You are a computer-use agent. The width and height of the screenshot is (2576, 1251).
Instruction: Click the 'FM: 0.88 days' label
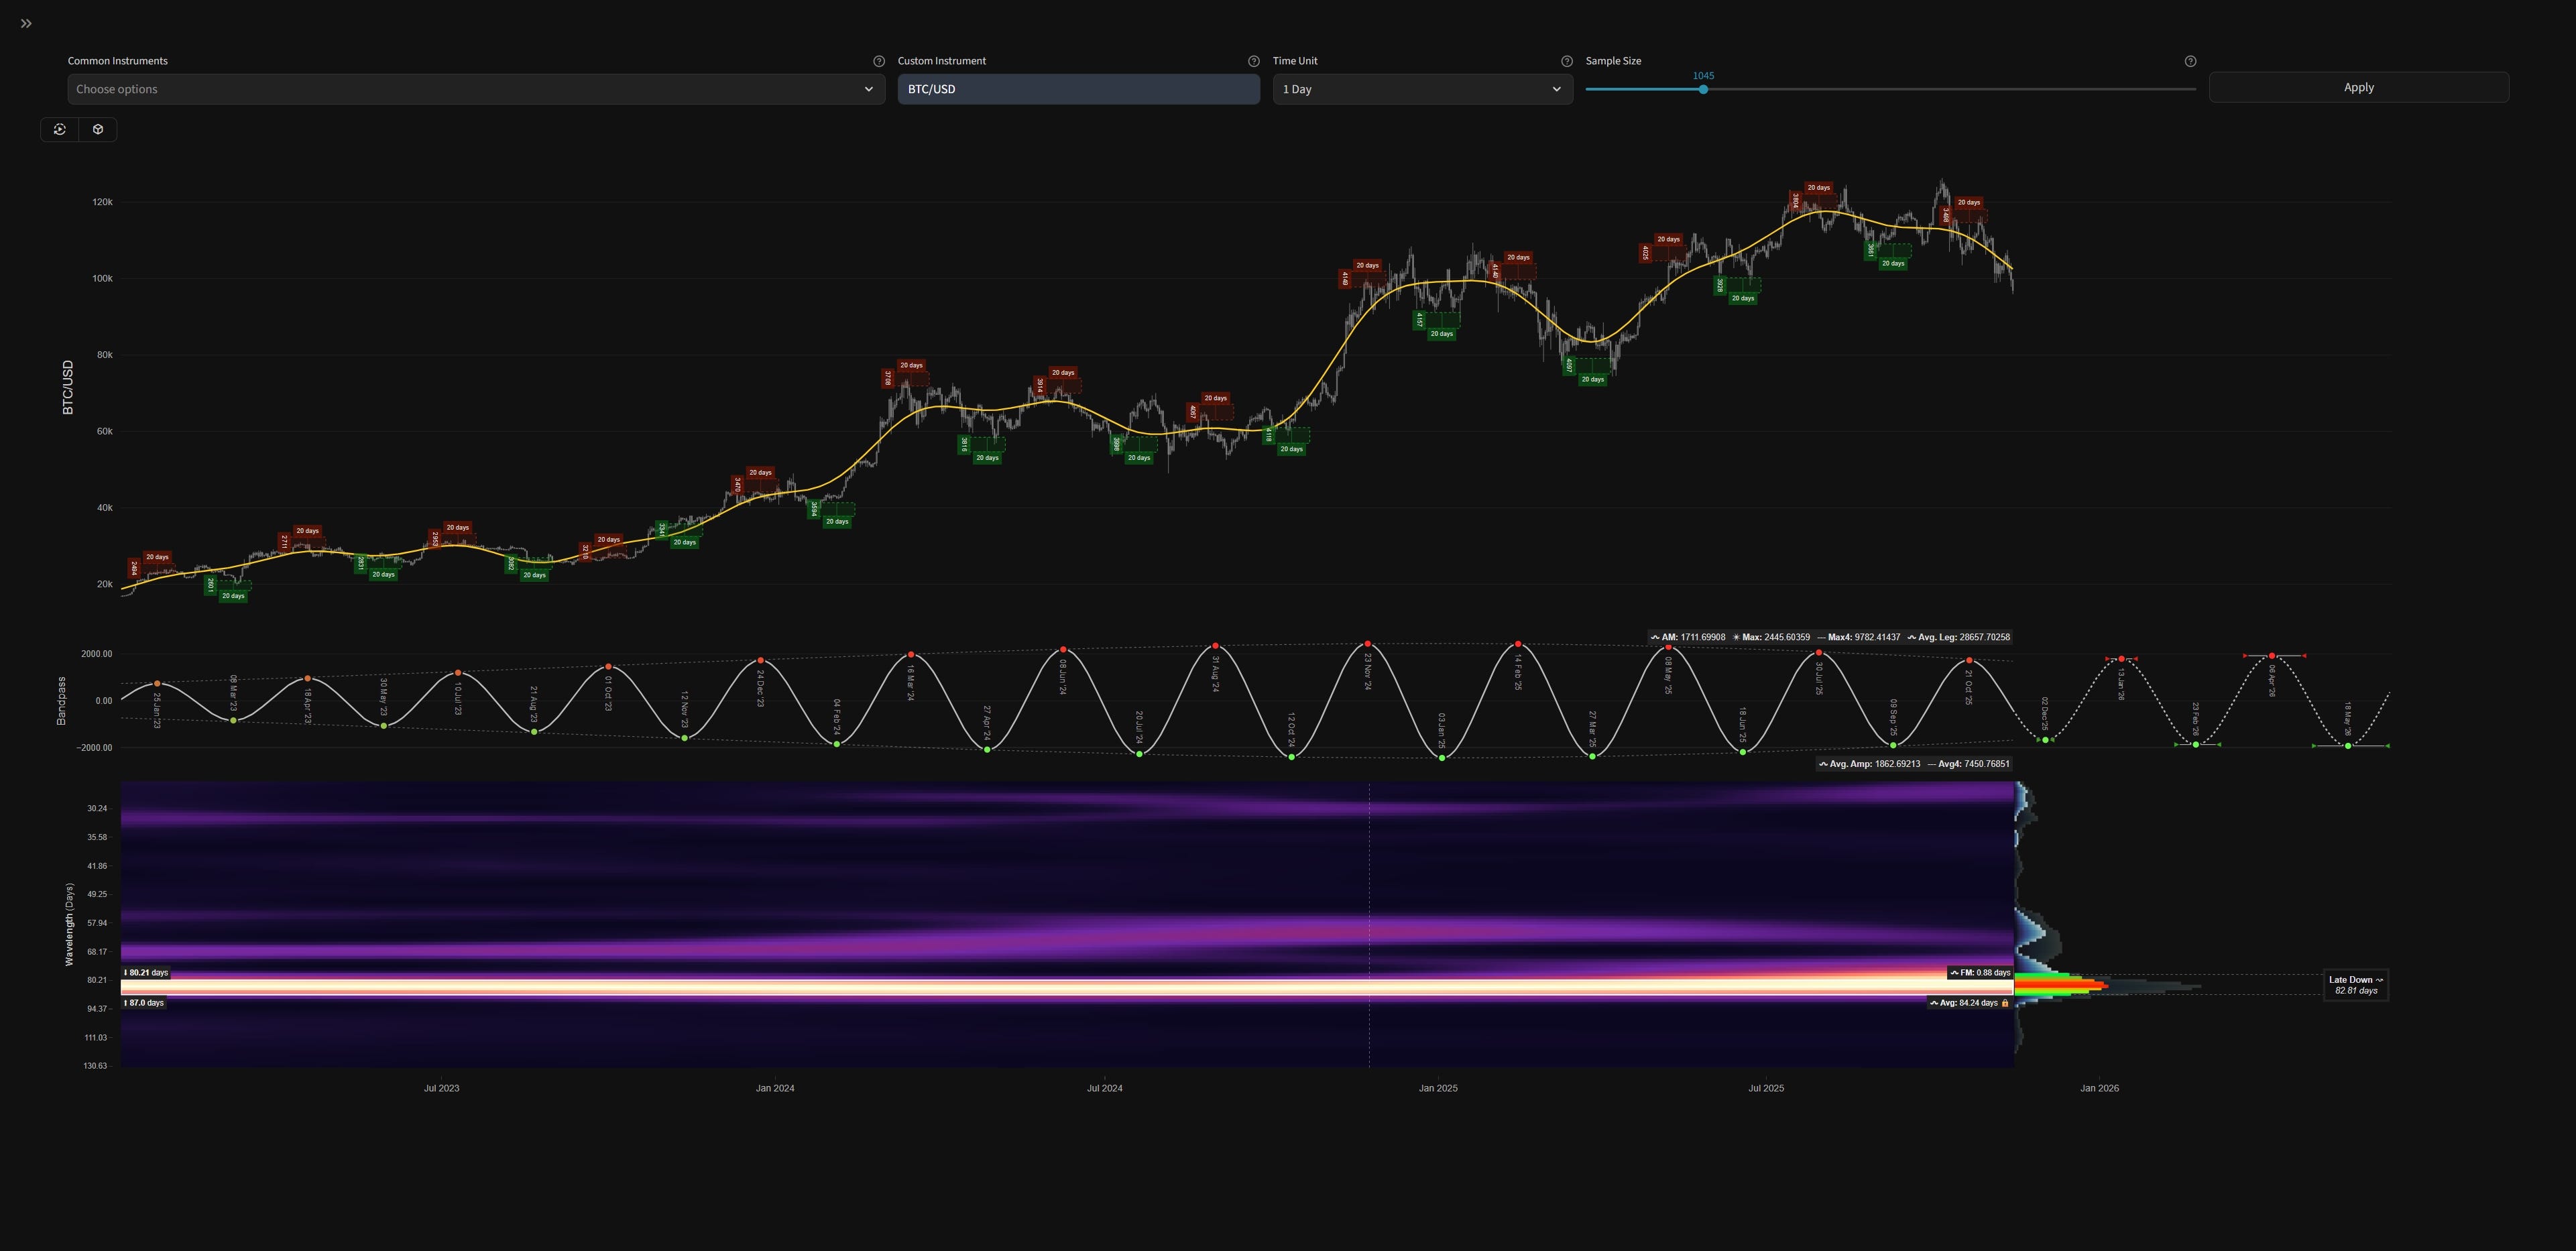point(1980,972)
